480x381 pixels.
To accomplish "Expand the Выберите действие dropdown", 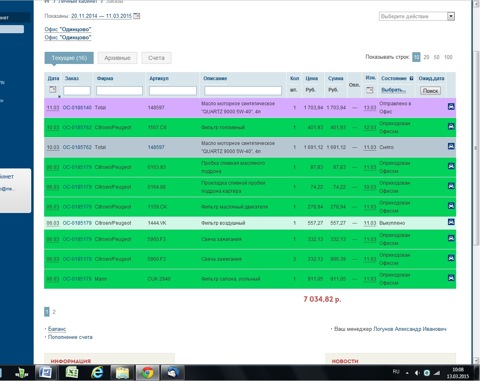I will coord(417,16).
